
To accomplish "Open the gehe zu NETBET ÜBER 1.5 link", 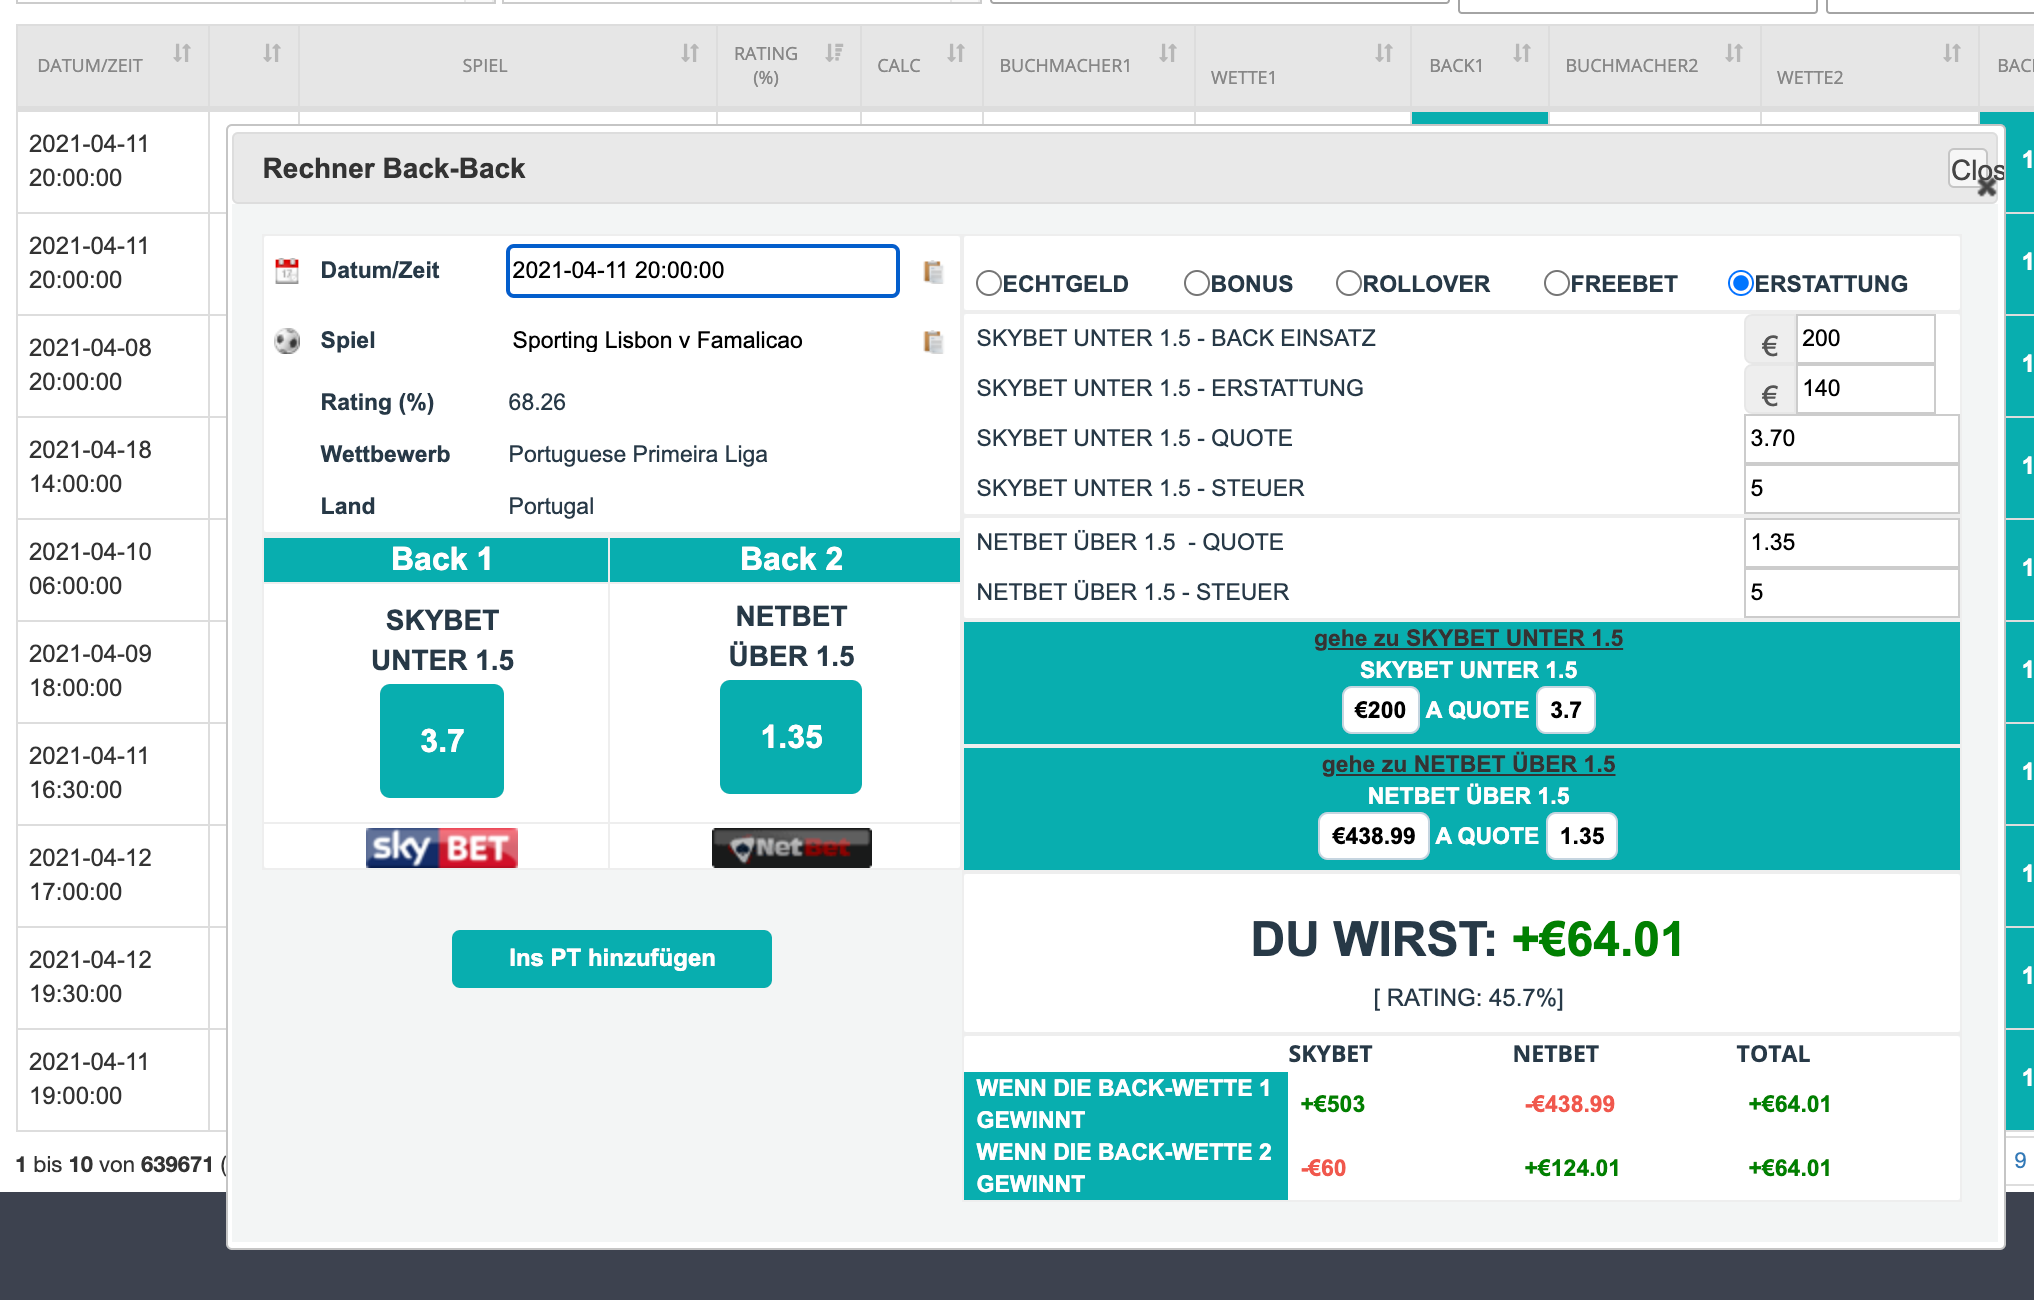I will click(1468, 764).
